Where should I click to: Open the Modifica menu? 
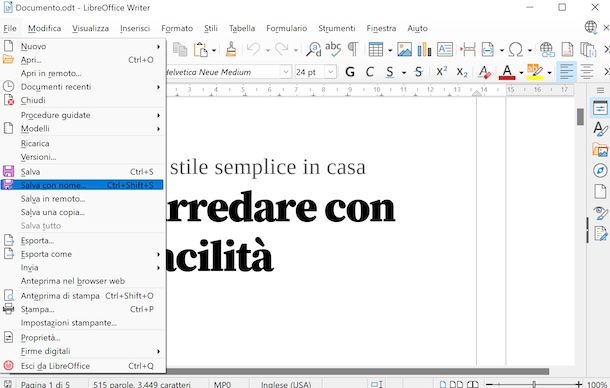coord(44,28)
